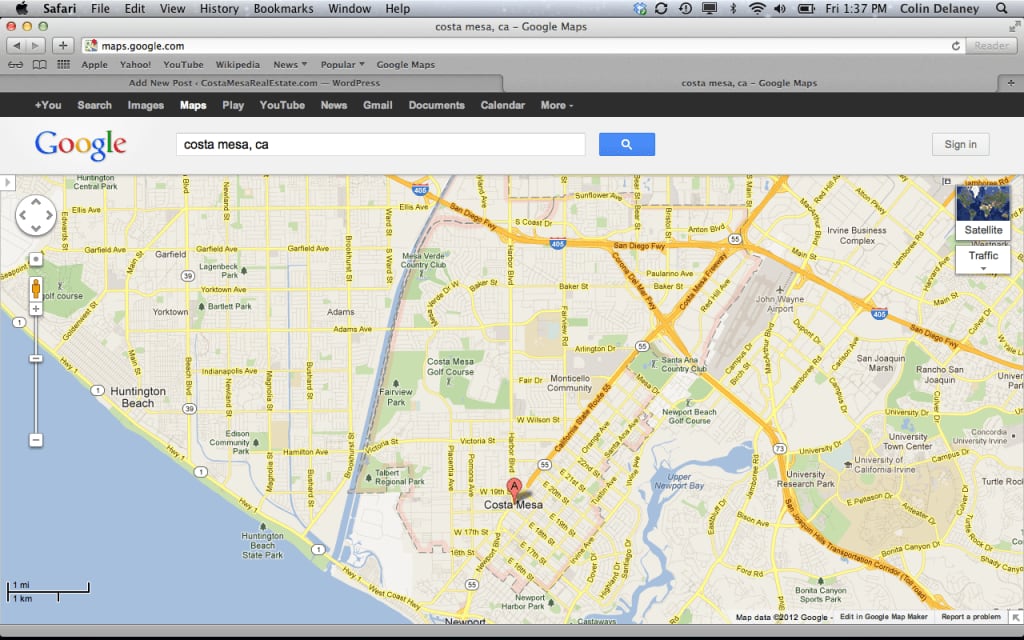Click the Google Maps bookmark
This screenshot has height=640, width=1024.
pos(406,65)
